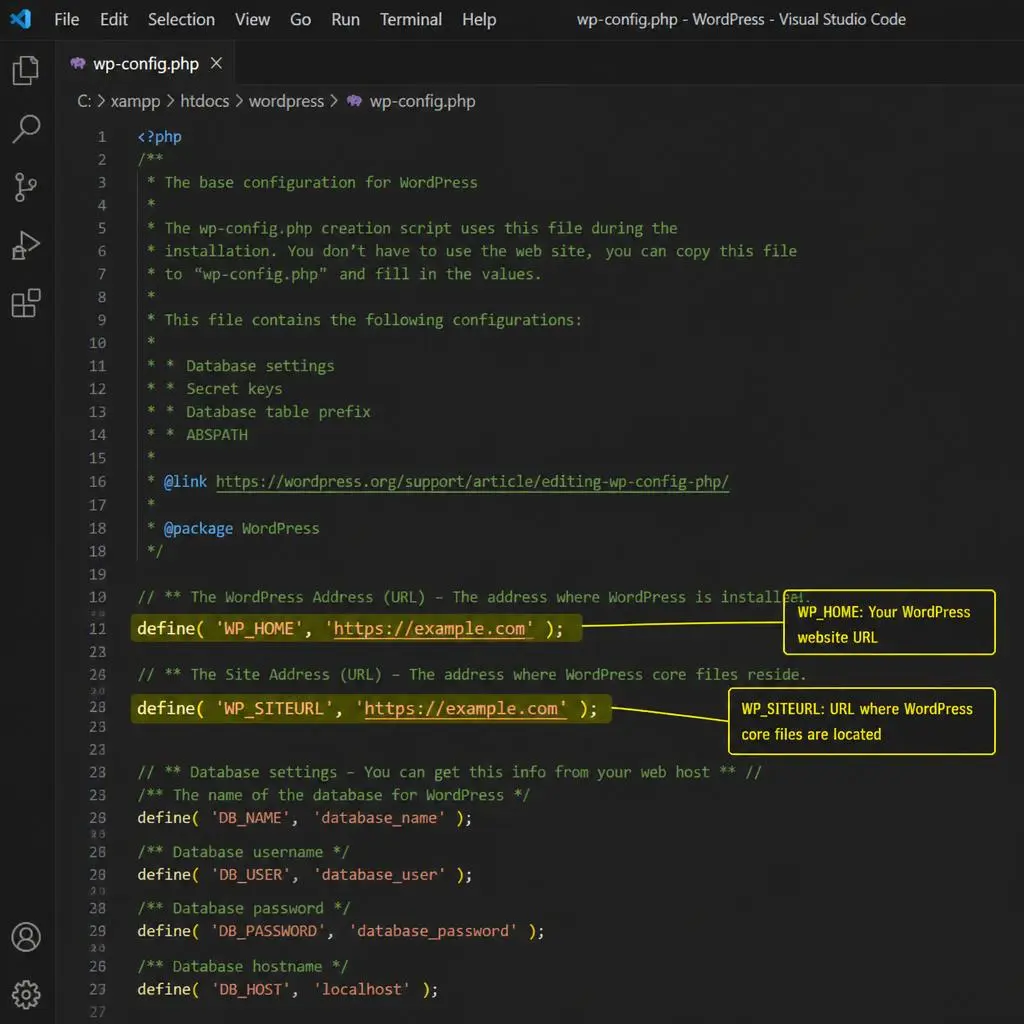This screenshot has width=1024, height=1024.
Task: Click the 'WP_HOME' constant string
Action: coord(259,628)
